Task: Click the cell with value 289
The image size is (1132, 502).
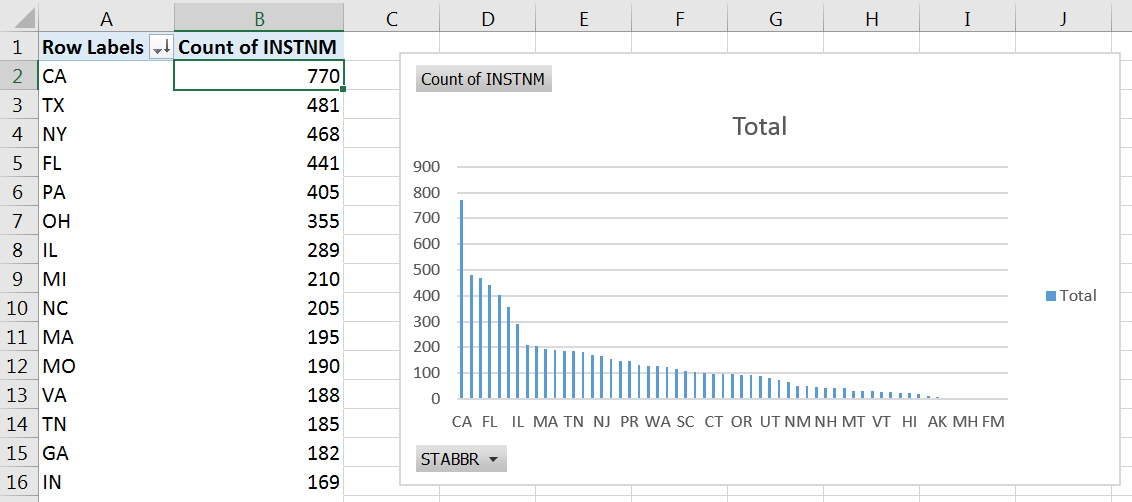Action: click(258, 250)
